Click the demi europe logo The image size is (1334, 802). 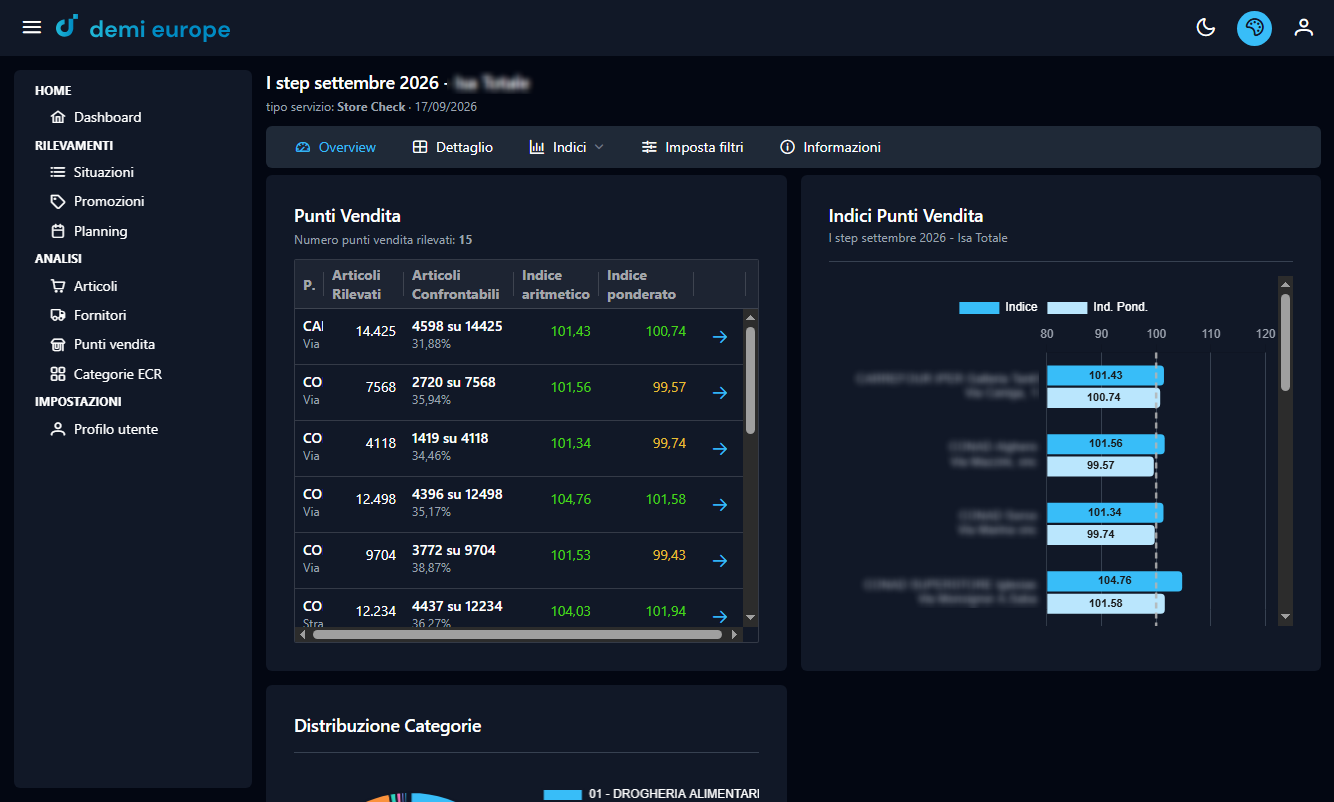coord(143,28)
